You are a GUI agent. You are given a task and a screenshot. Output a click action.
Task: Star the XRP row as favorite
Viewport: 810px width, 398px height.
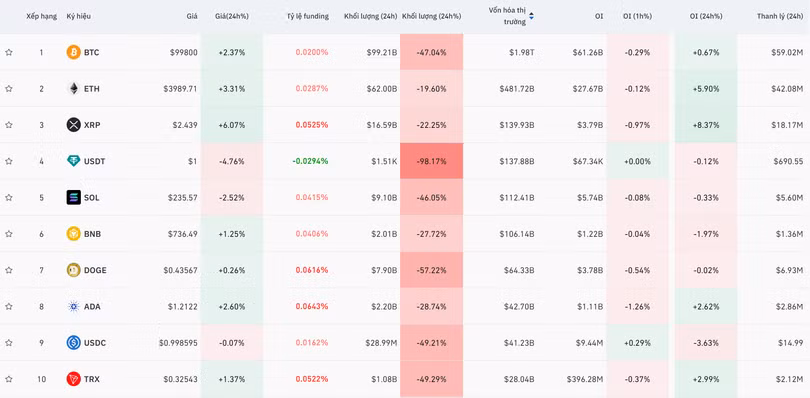pyautogui.click(x=9, y=125)
